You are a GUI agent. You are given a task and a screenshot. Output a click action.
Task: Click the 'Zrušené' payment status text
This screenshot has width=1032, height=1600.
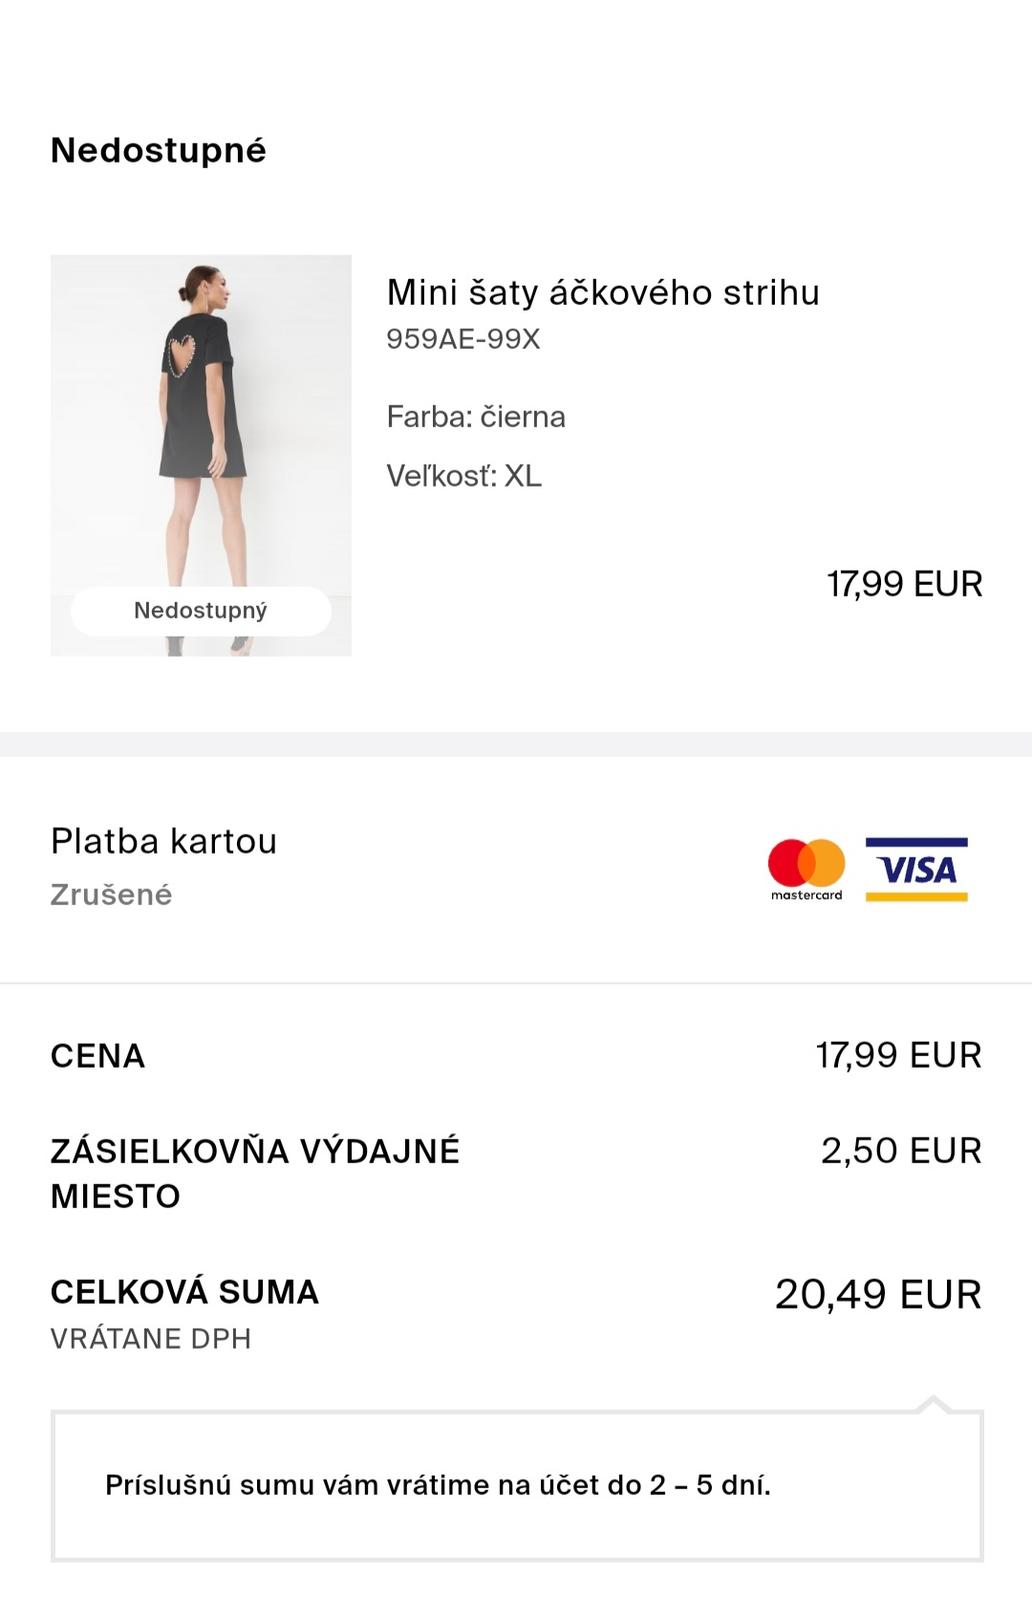[111, 894]
